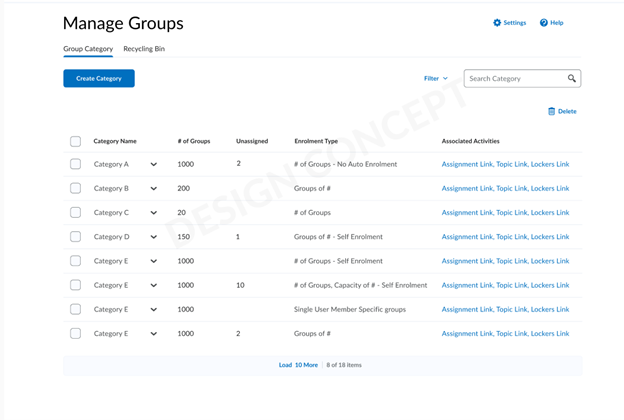
Task: Check Category E row with 10 unassigned
Action: [75, 285]
